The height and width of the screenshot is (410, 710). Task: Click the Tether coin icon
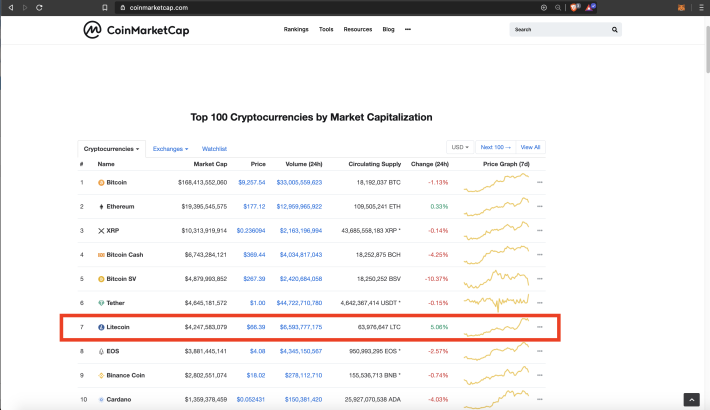101,303
